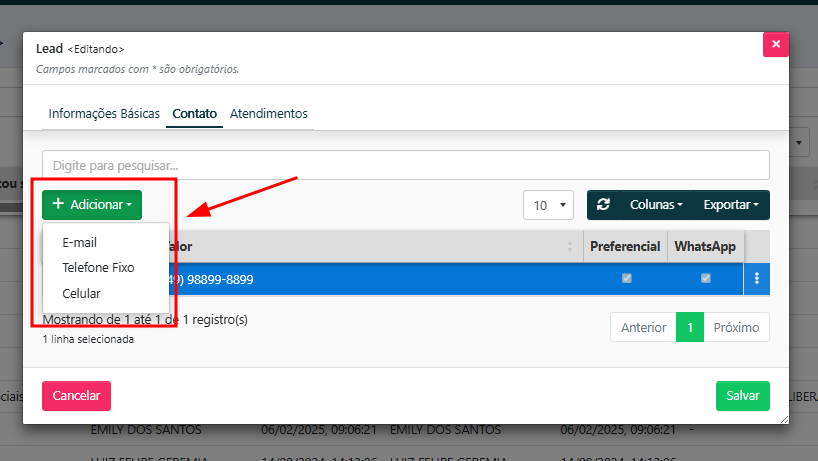Screen dimensions: 818x461
Task: Change the page size selector showing 10
Action: (x=547, y=205)
